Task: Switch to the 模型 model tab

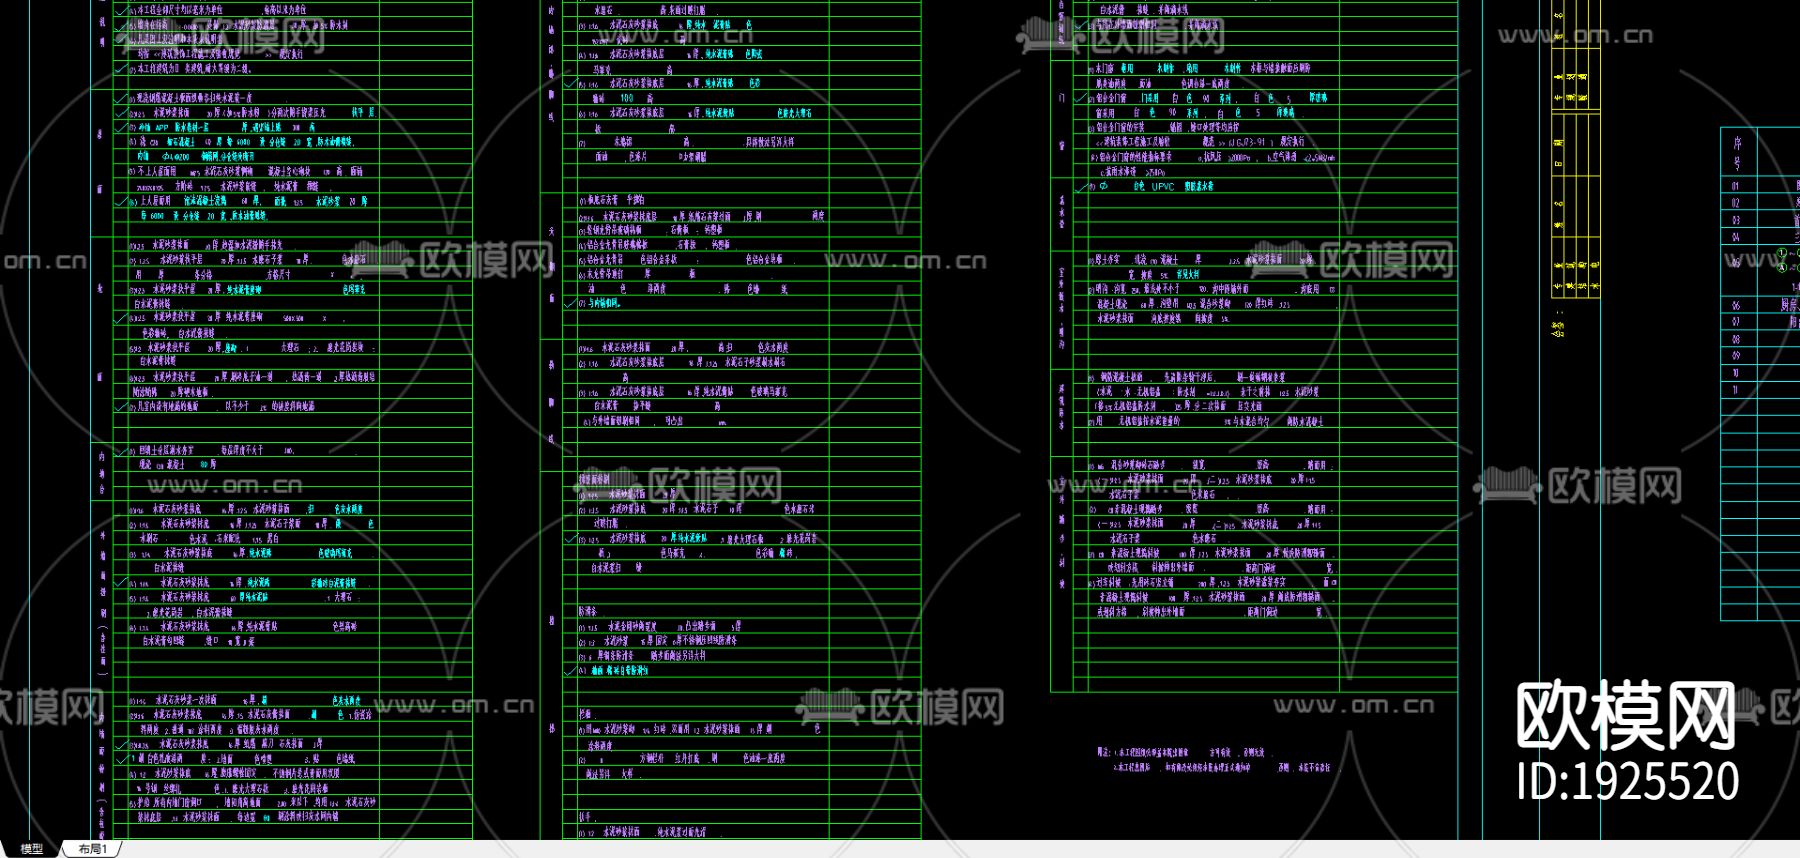Action: 32,849
